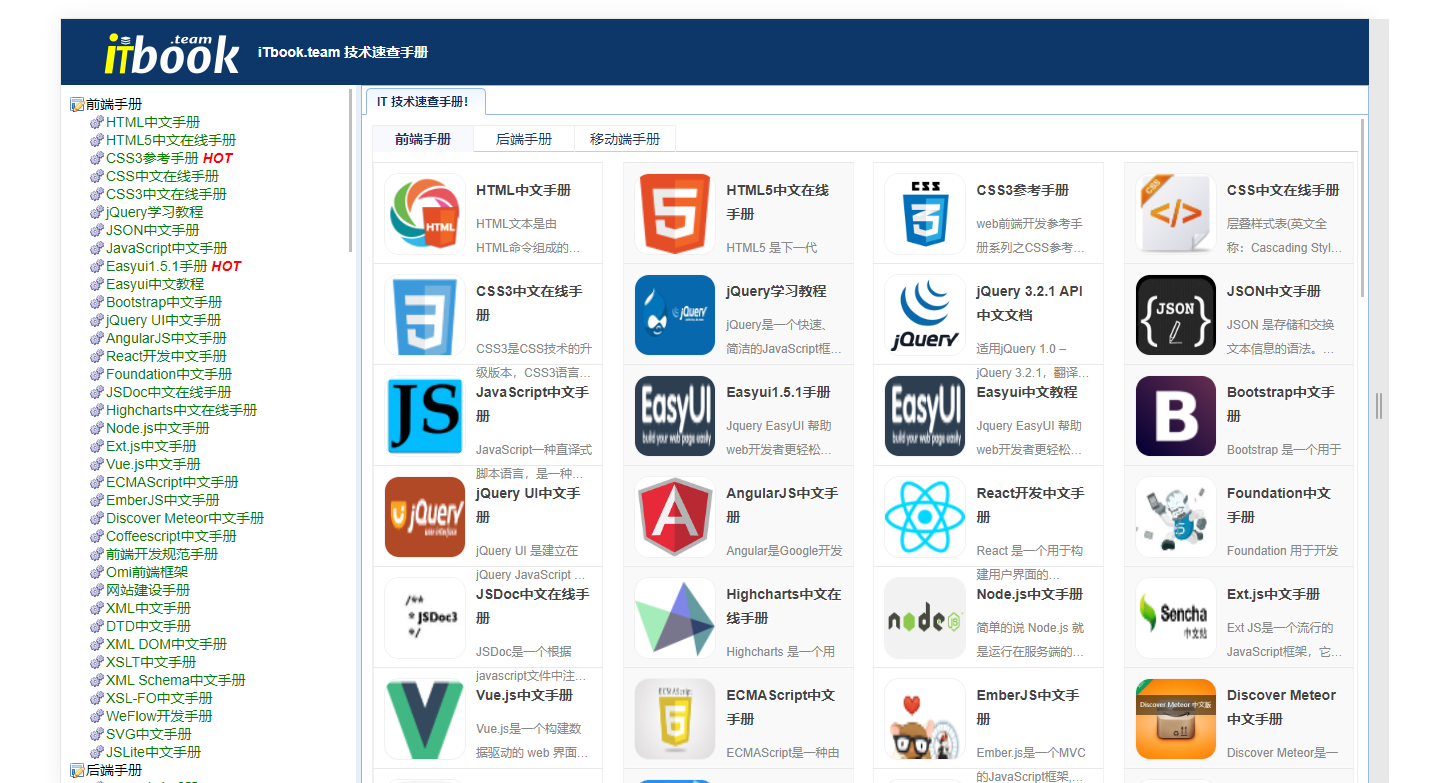Open the Bootstrap中文手册 card title

tap(1281, 404)
